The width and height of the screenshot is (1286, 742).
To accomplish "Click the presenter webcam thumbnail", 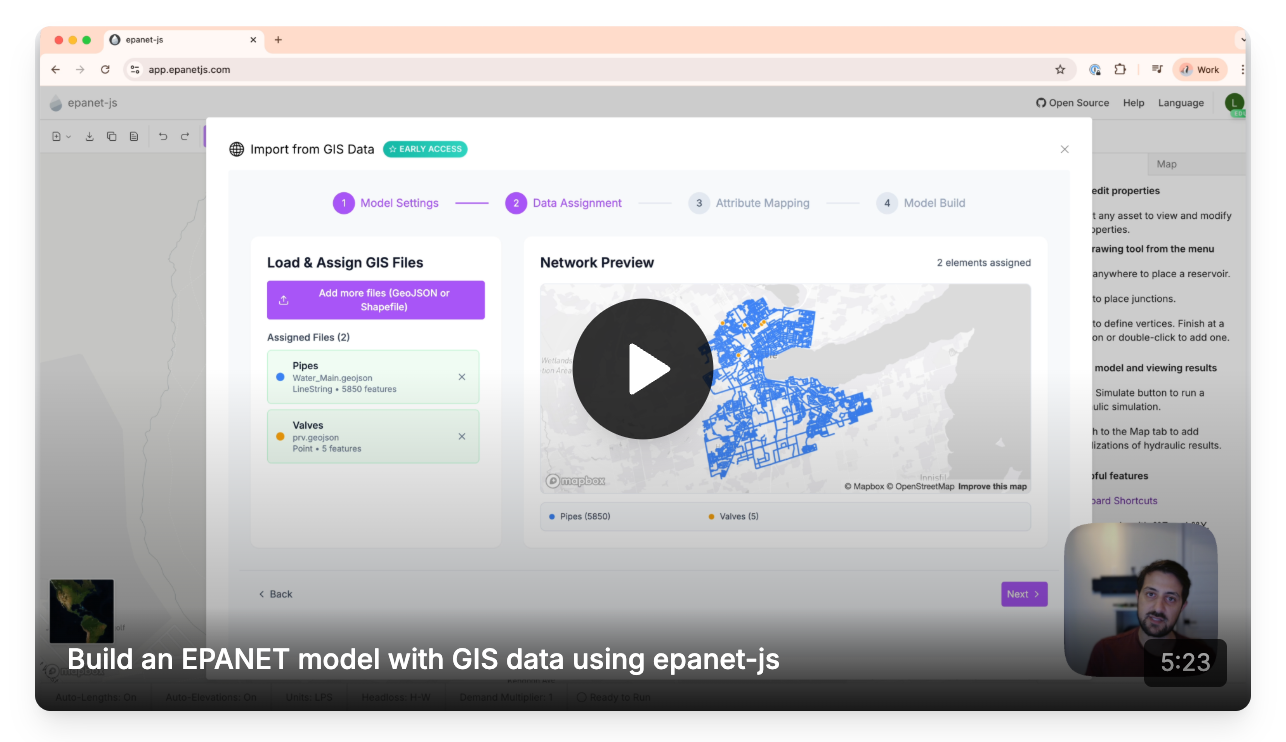I will 1140,599.
